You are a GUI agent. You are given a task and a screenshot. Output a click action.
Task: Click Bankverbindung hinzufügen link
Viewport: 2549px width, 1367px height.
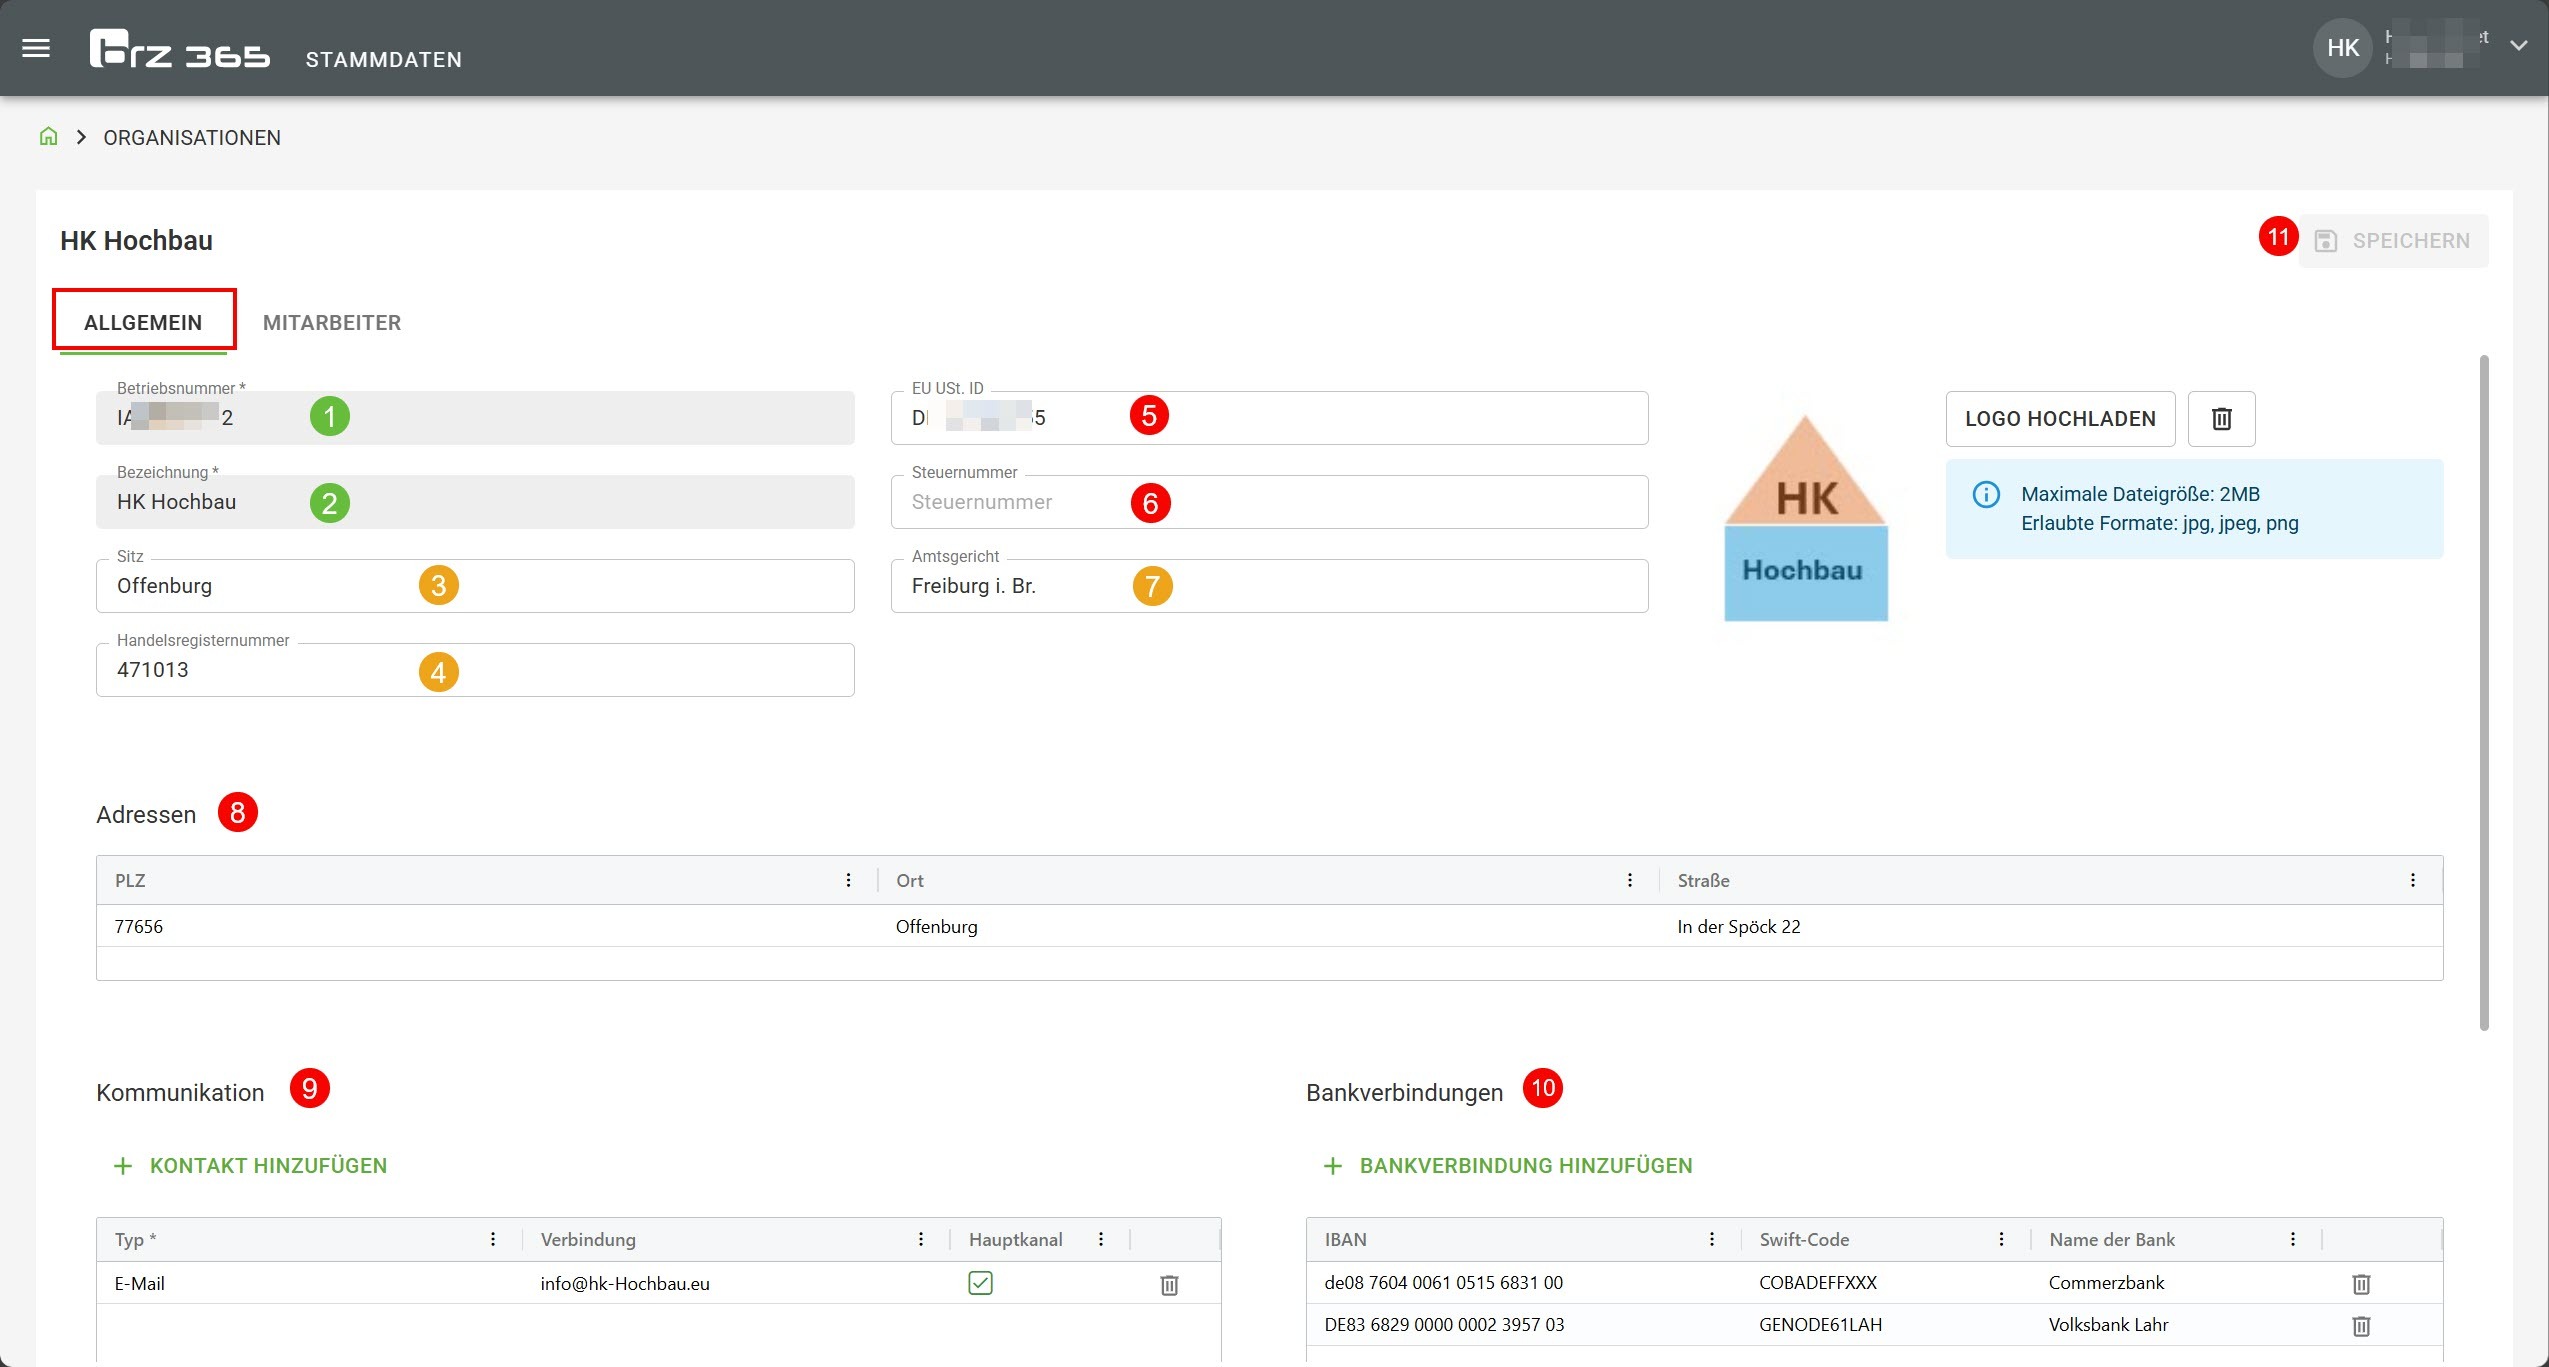(1525, 1166)
